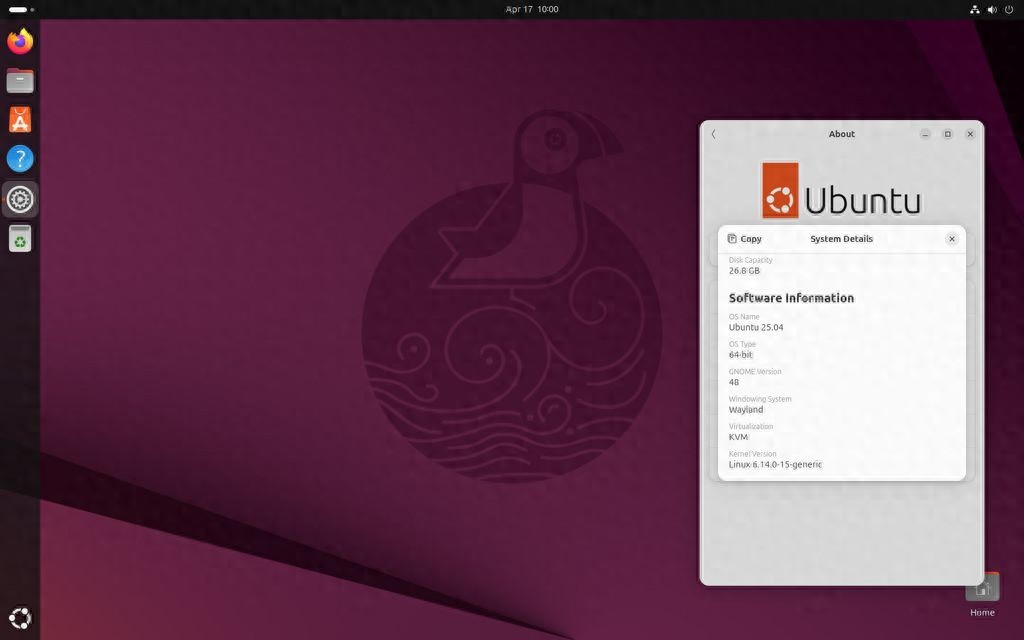Close the About settings window

(x=970, y=134)
